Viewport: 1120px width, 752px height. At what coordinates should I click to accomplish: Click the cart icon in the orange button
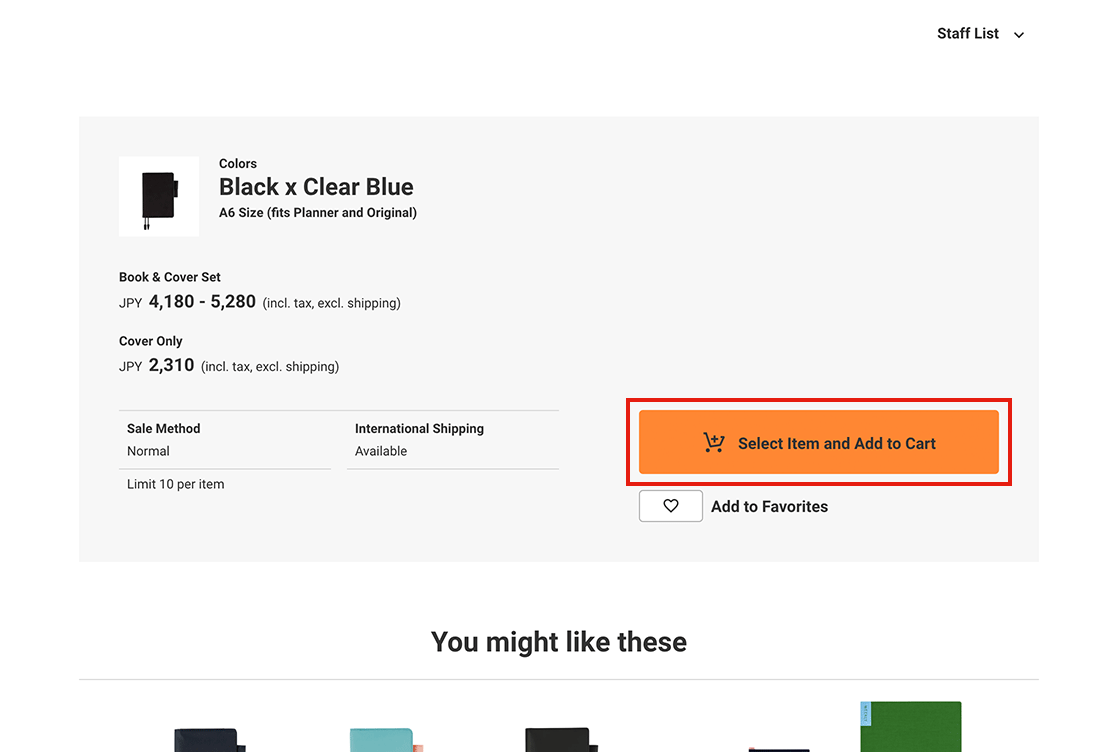point(714,443)
